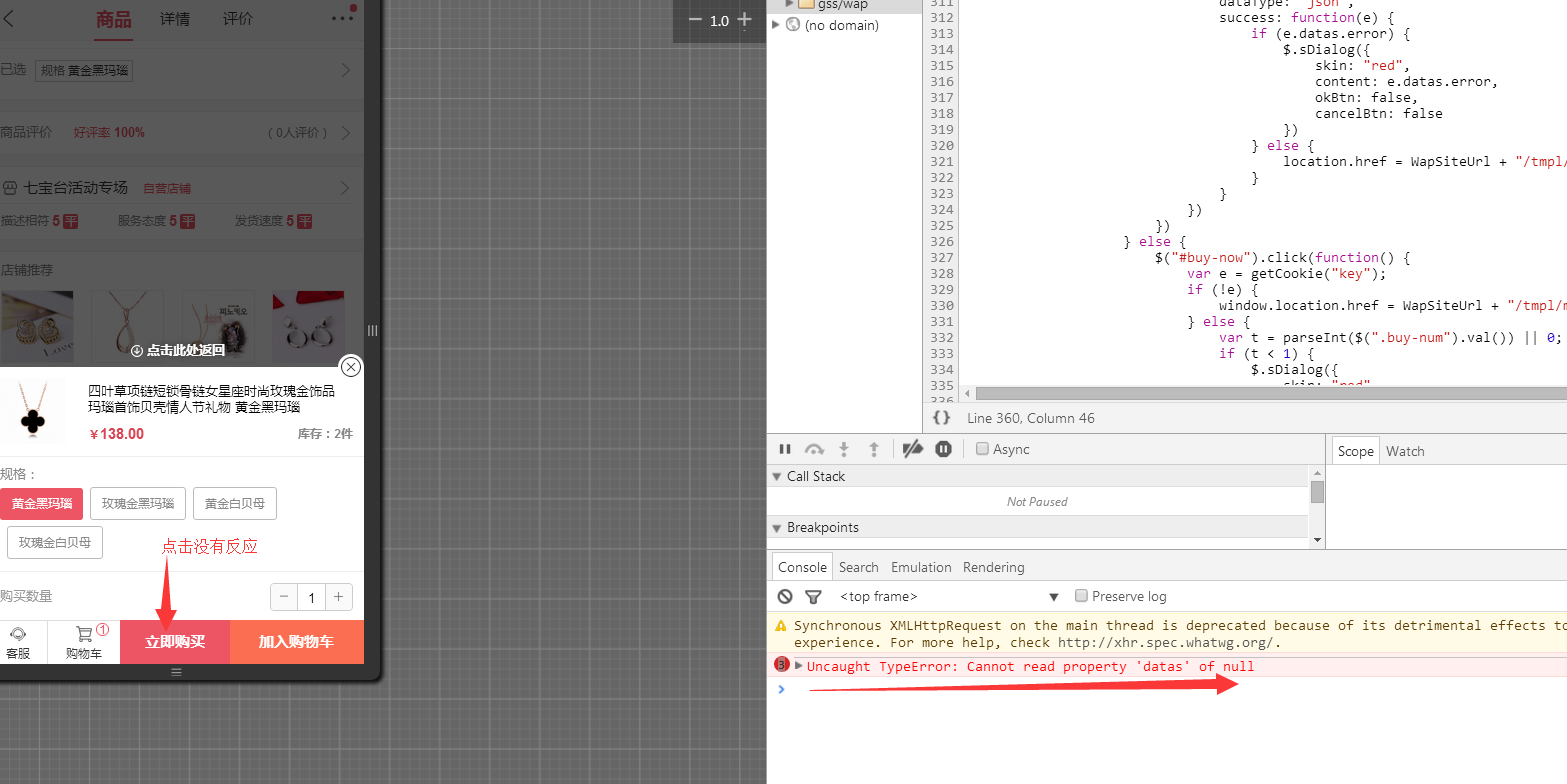The width and height of the screenshot is (1567, 784).
Task: Click the 立即购买 buy now button
Action: [x=175, y=642]
